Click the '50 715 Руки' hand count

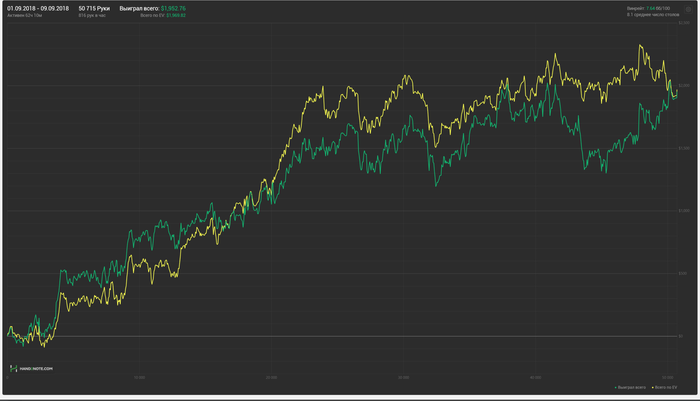coord(94,8)
